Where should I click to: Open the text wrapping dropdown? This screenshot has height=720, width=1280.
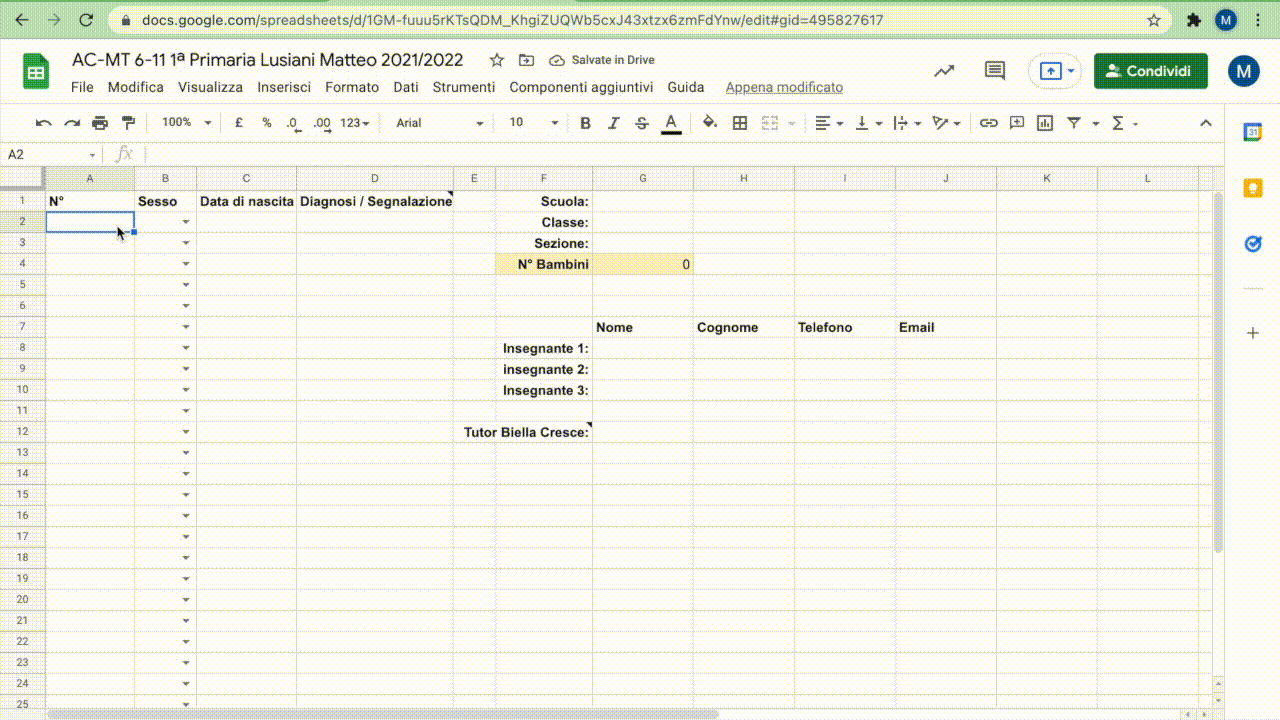pyautogui.click(x=908, y=123)
